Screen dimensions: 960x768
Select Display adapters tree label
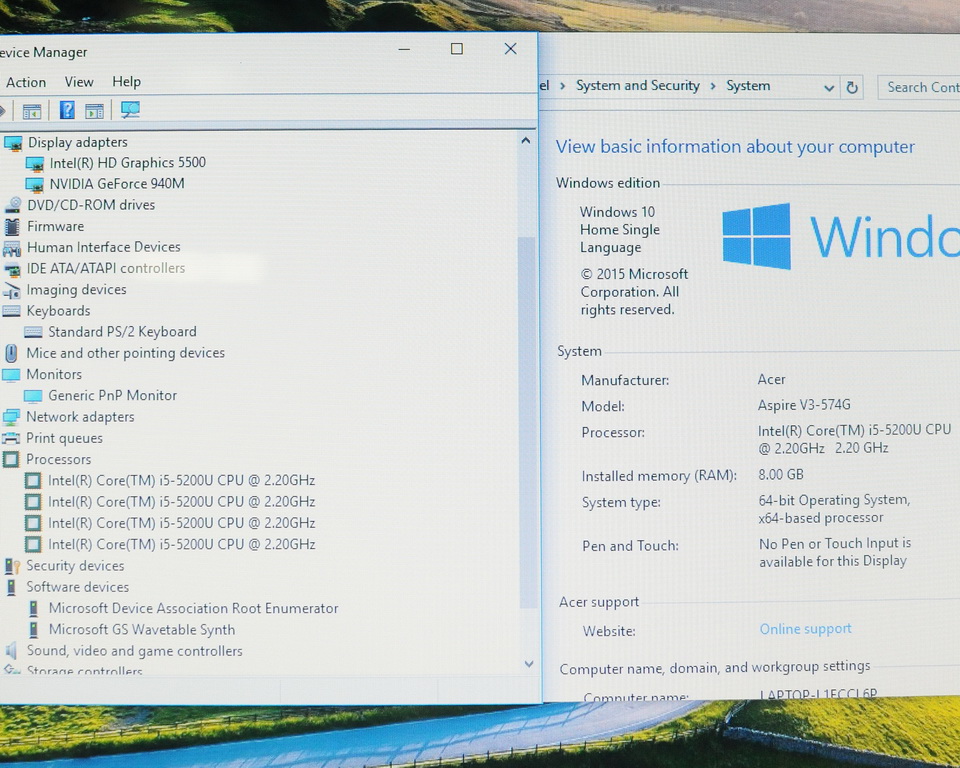[78, 142]
